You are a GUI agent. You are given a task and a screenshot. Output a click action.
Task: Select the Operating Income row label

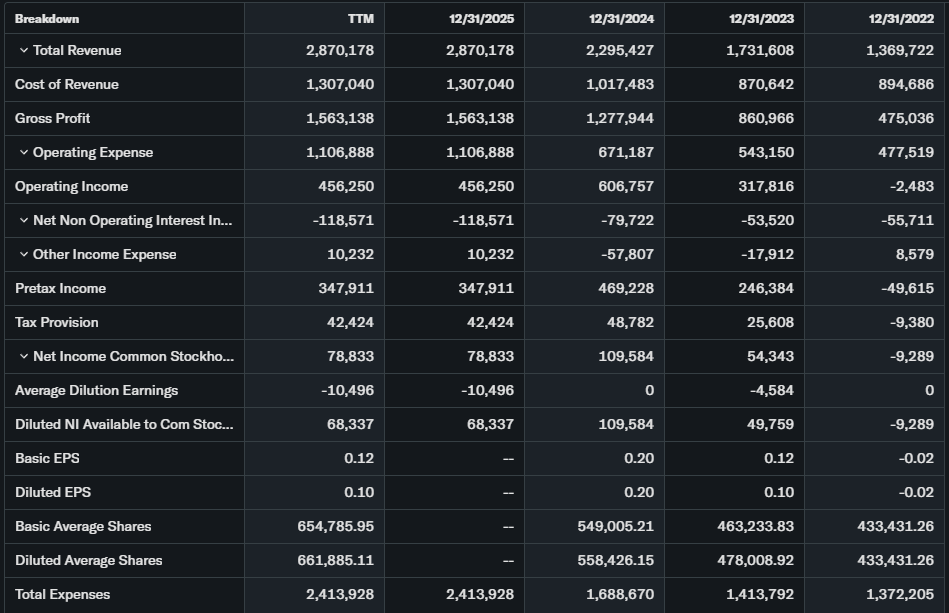[x=72, y=187]
